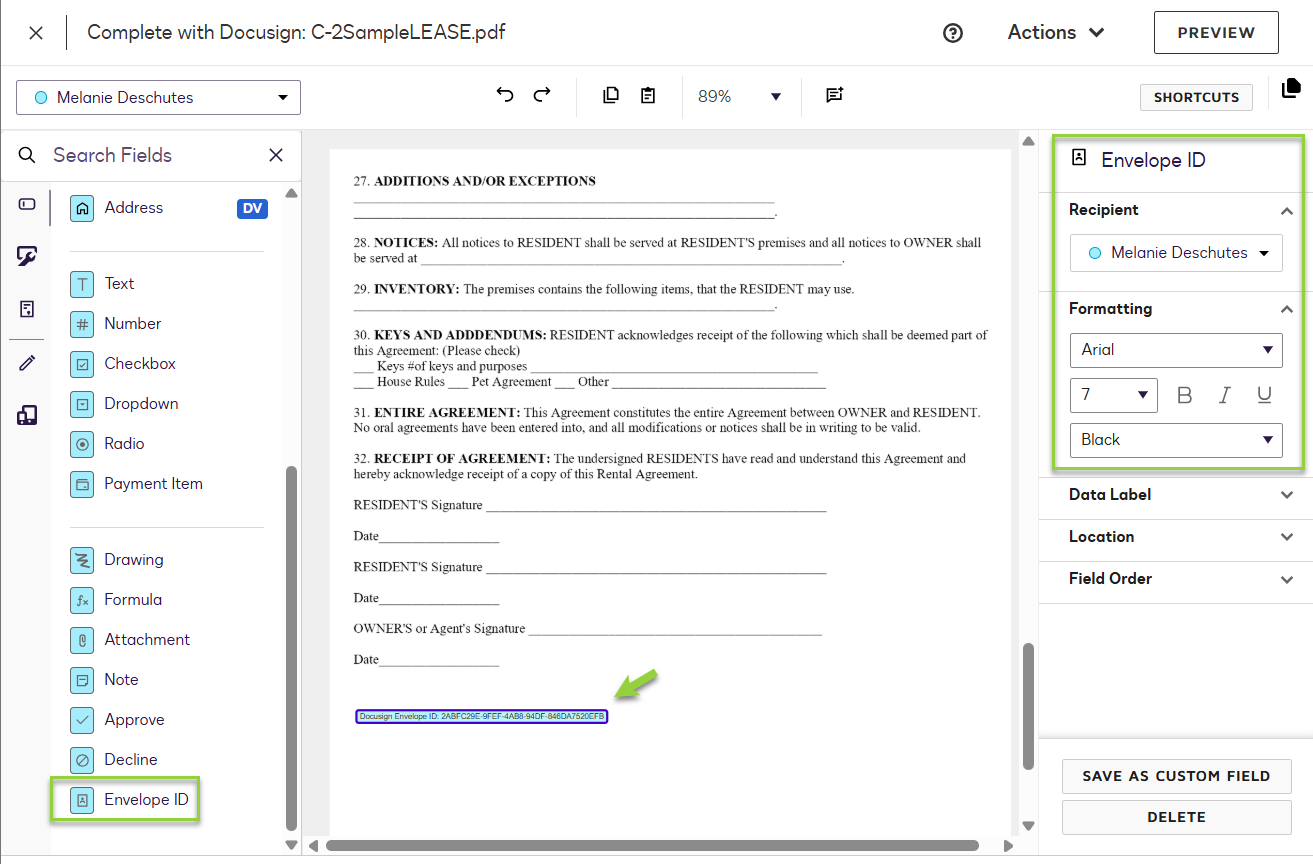Open the add comment tool
Image resolution: width=1313 pixels, height=864 pixels.
pyautogui.click(x=834, y=95)
